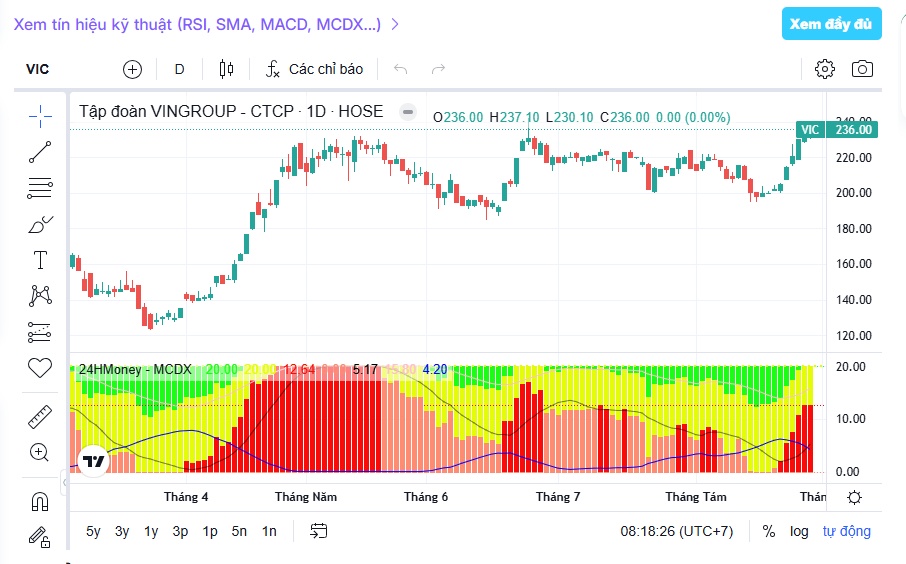
Task: Click the Xem đầy đủ button
Action: click(x=831, y=24)
